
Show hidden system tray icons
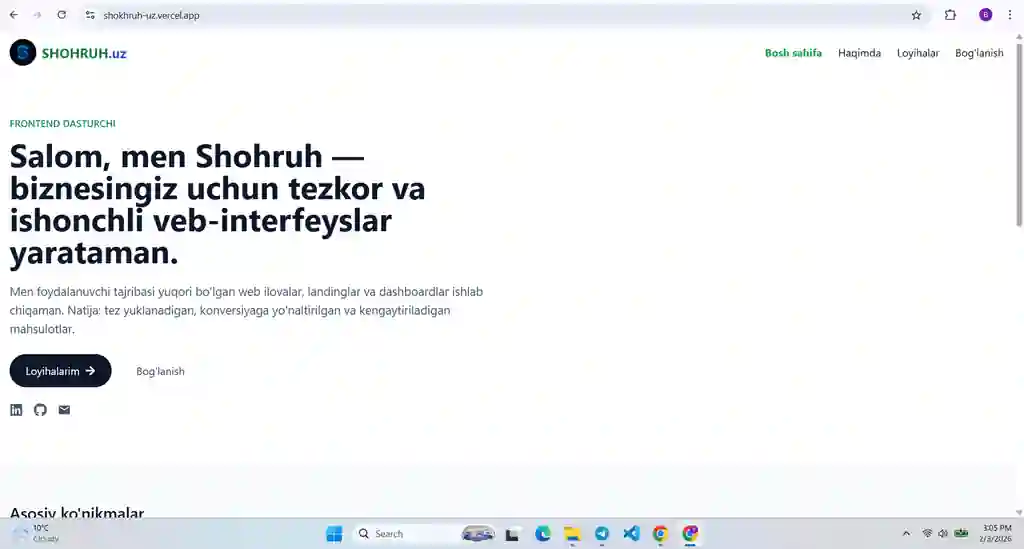[906, 533]
